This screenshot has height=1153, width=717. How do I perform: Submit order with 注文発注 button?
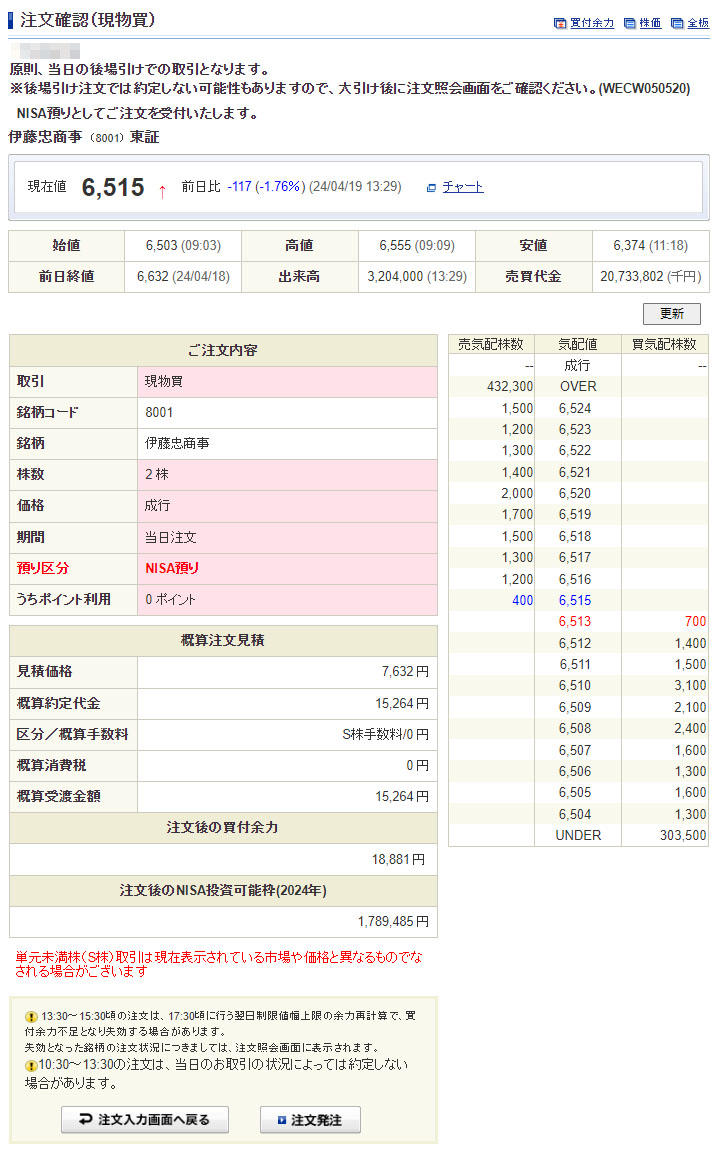pyautogui.click(x=310, y=1120)
